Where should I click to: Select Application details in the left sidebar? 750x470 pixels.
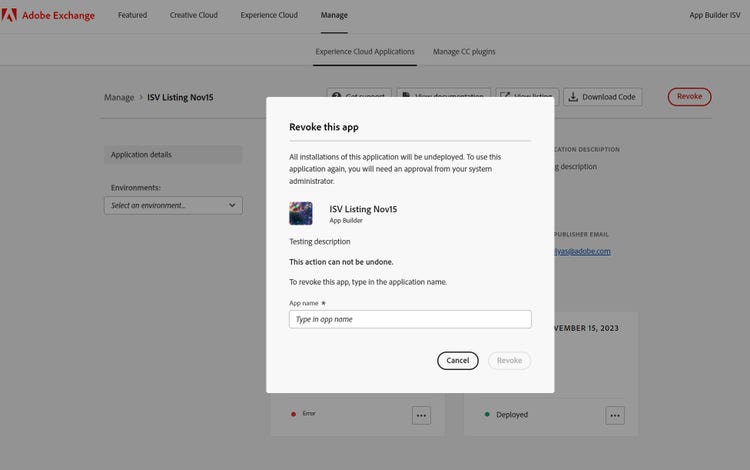173,155
